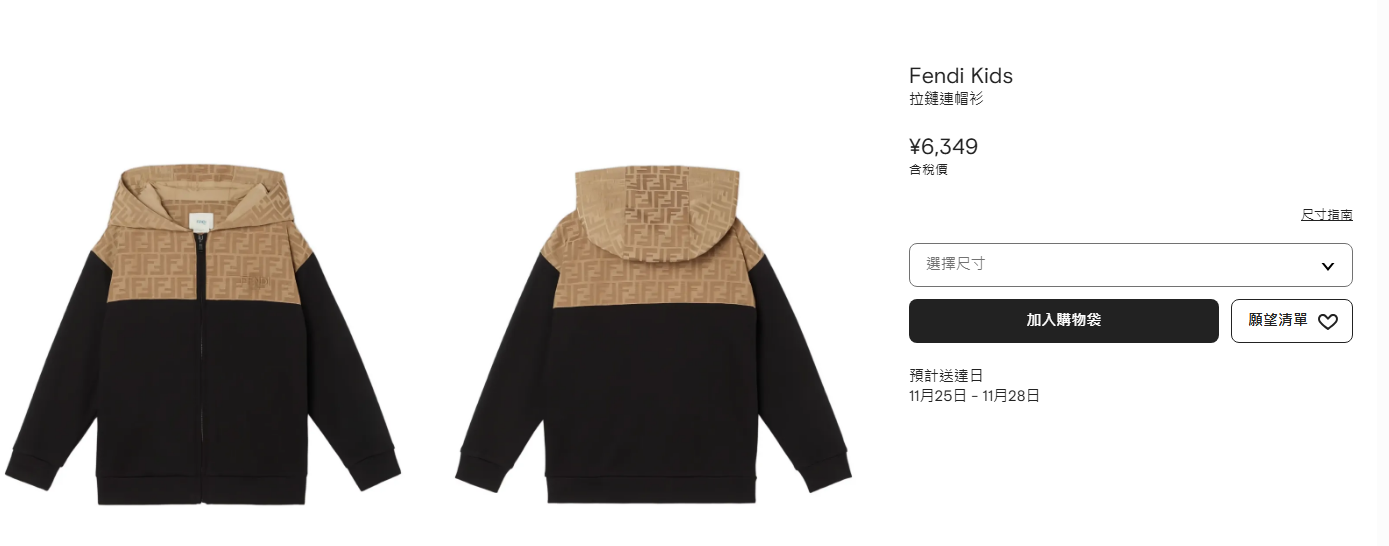Click the heart icon in wishlist button
This screenshot has height=546, width=1389.
pyautogui.click(x=1327, y=321)
